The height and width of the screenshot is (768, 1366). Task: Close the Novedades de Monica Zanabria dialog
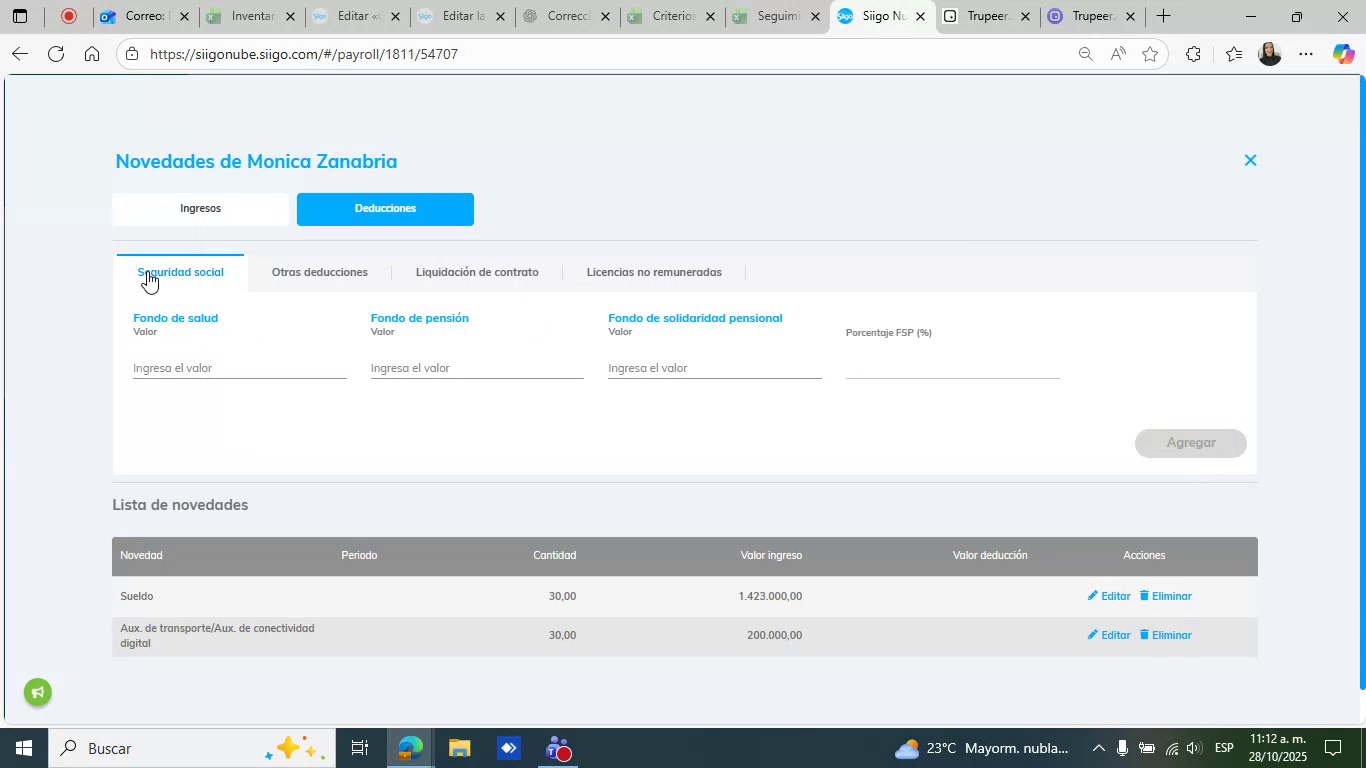coord(1250,160)
